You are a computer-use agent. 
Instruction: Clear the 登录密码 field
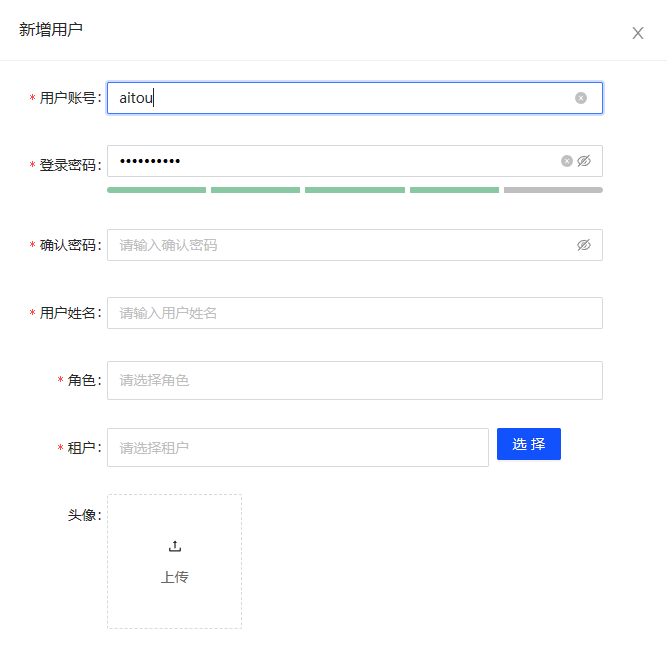pyautogui.click(x=567, y=161)
